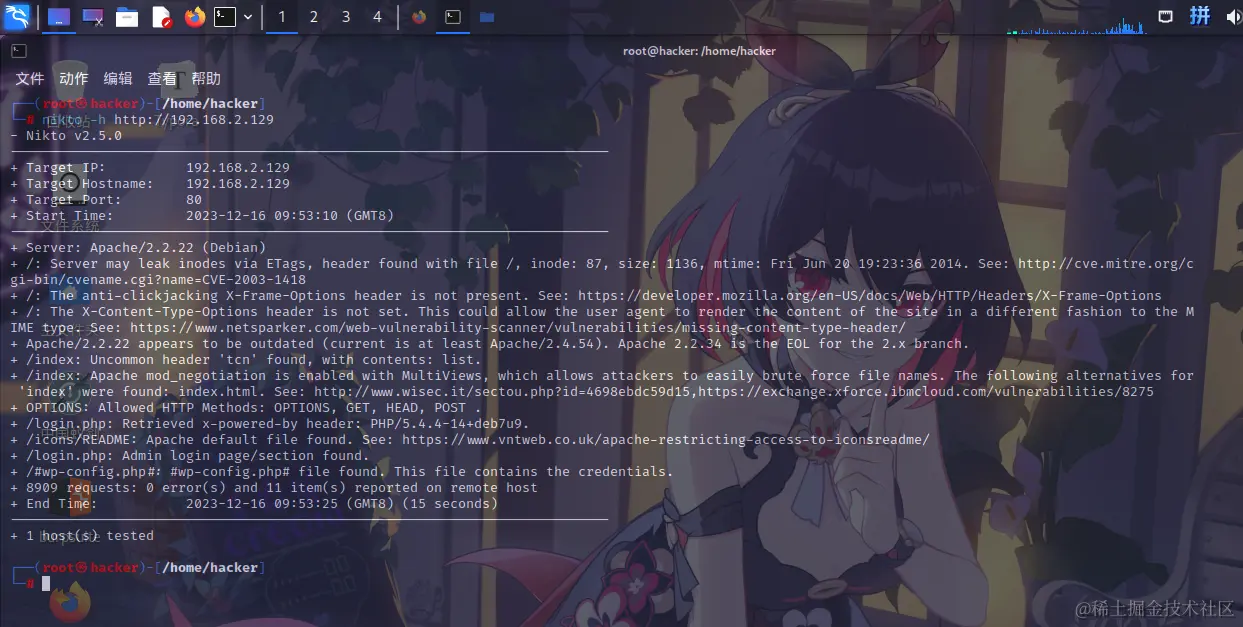This screenshot has width=1243, height=627.
Task: Click the 'End Time' line
Action: (254, 504)
